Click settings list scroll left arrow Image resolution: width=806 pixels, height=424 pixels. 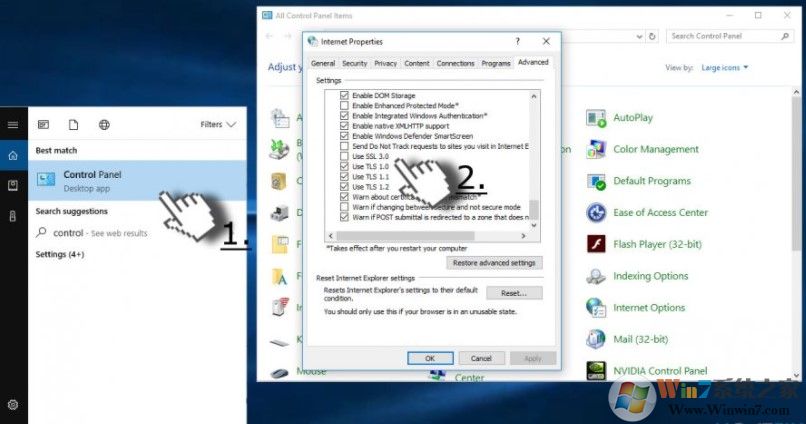pos(331,236)
